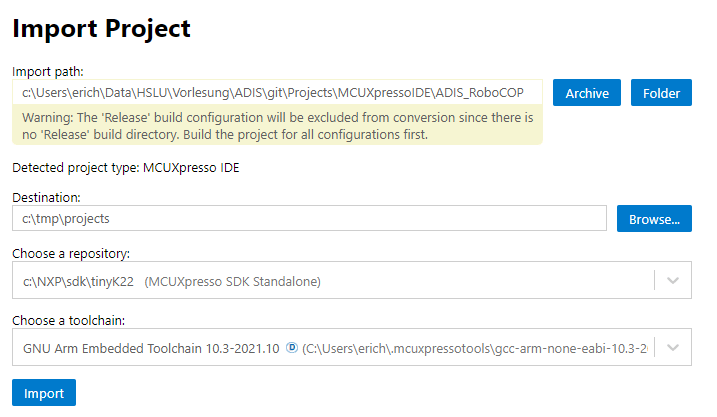Click the 'Choose a repository:' label
Viewport: 717px width, 417px height.
71,254
